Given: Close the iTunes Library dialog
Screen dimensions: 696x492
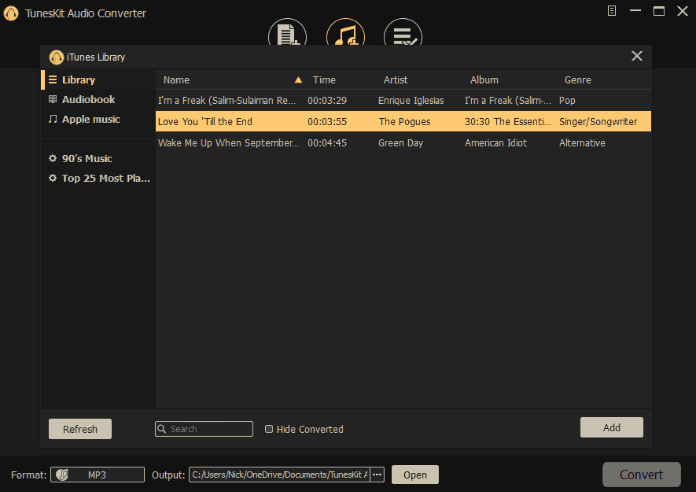Looking at the screenshot, I should [x=637, y=56].
